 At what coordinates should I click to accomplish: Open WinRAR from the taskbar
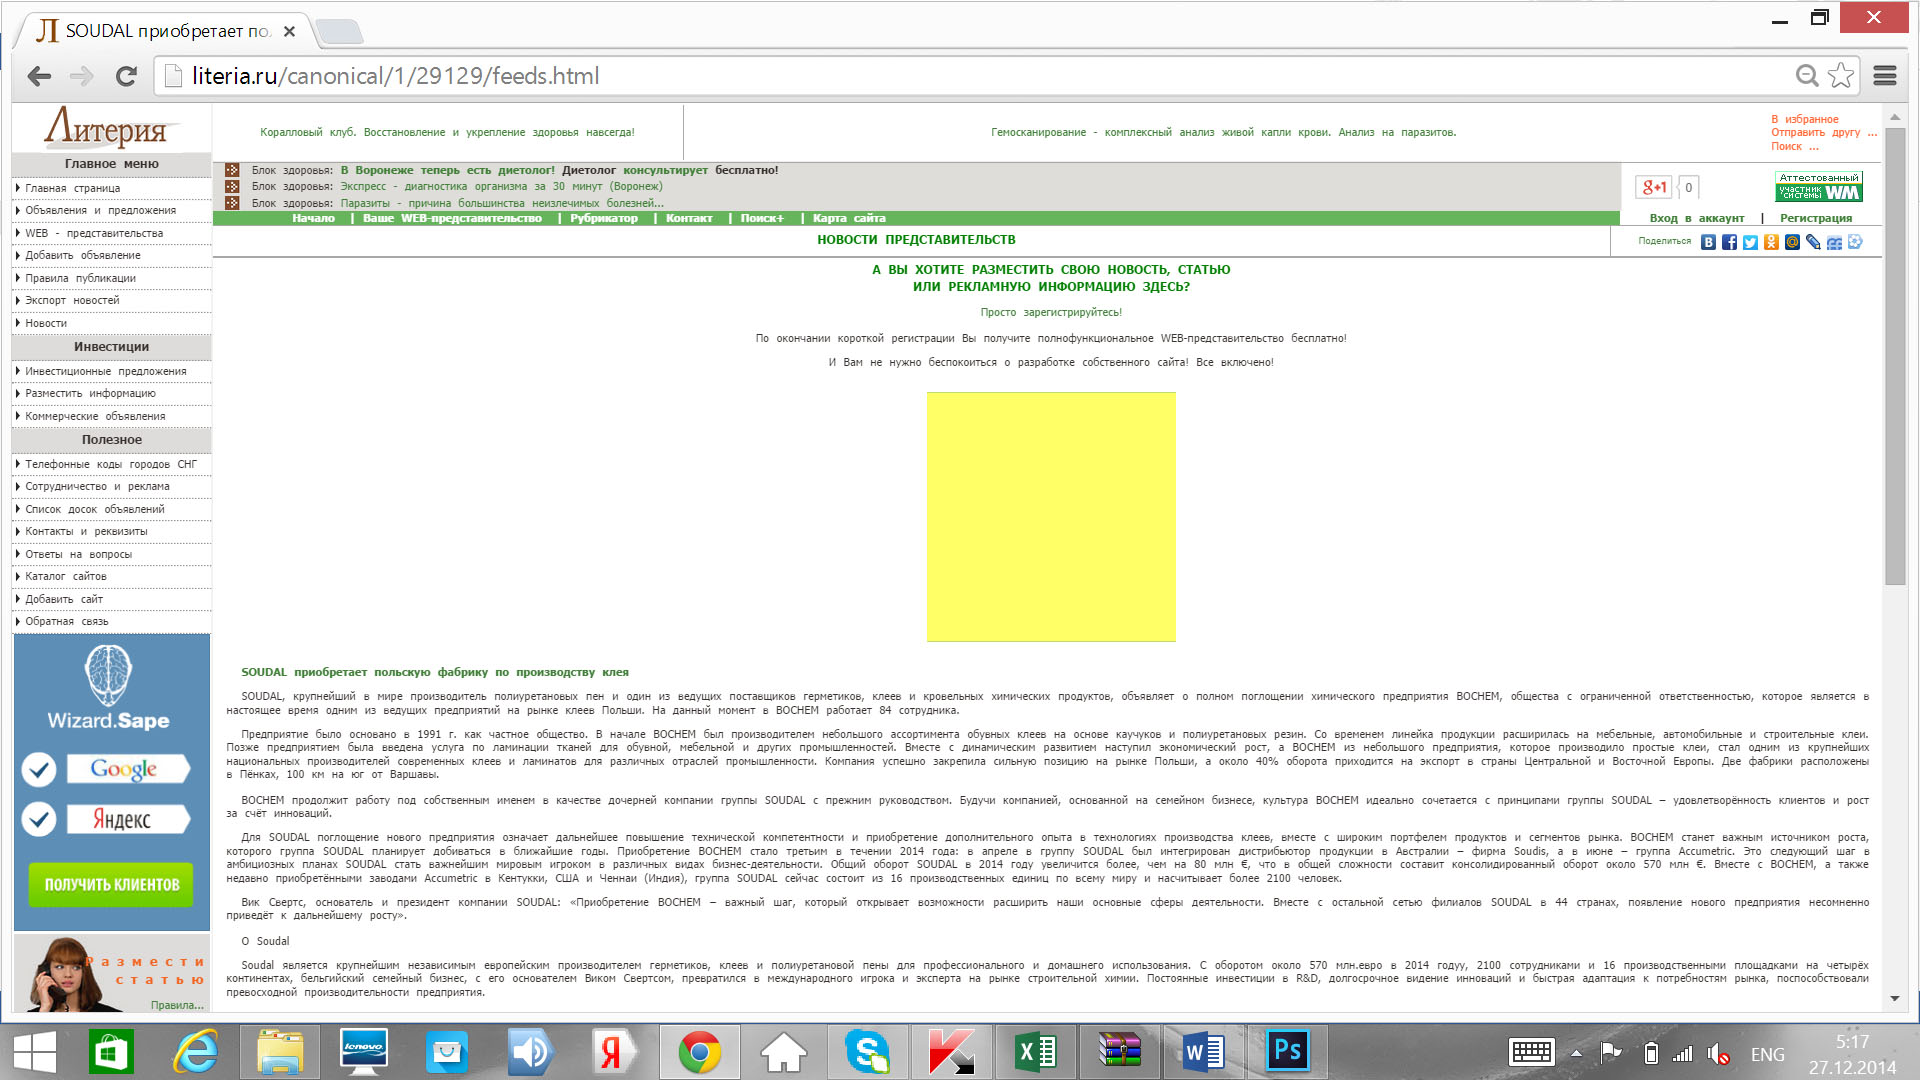tap(1120, 1052)
